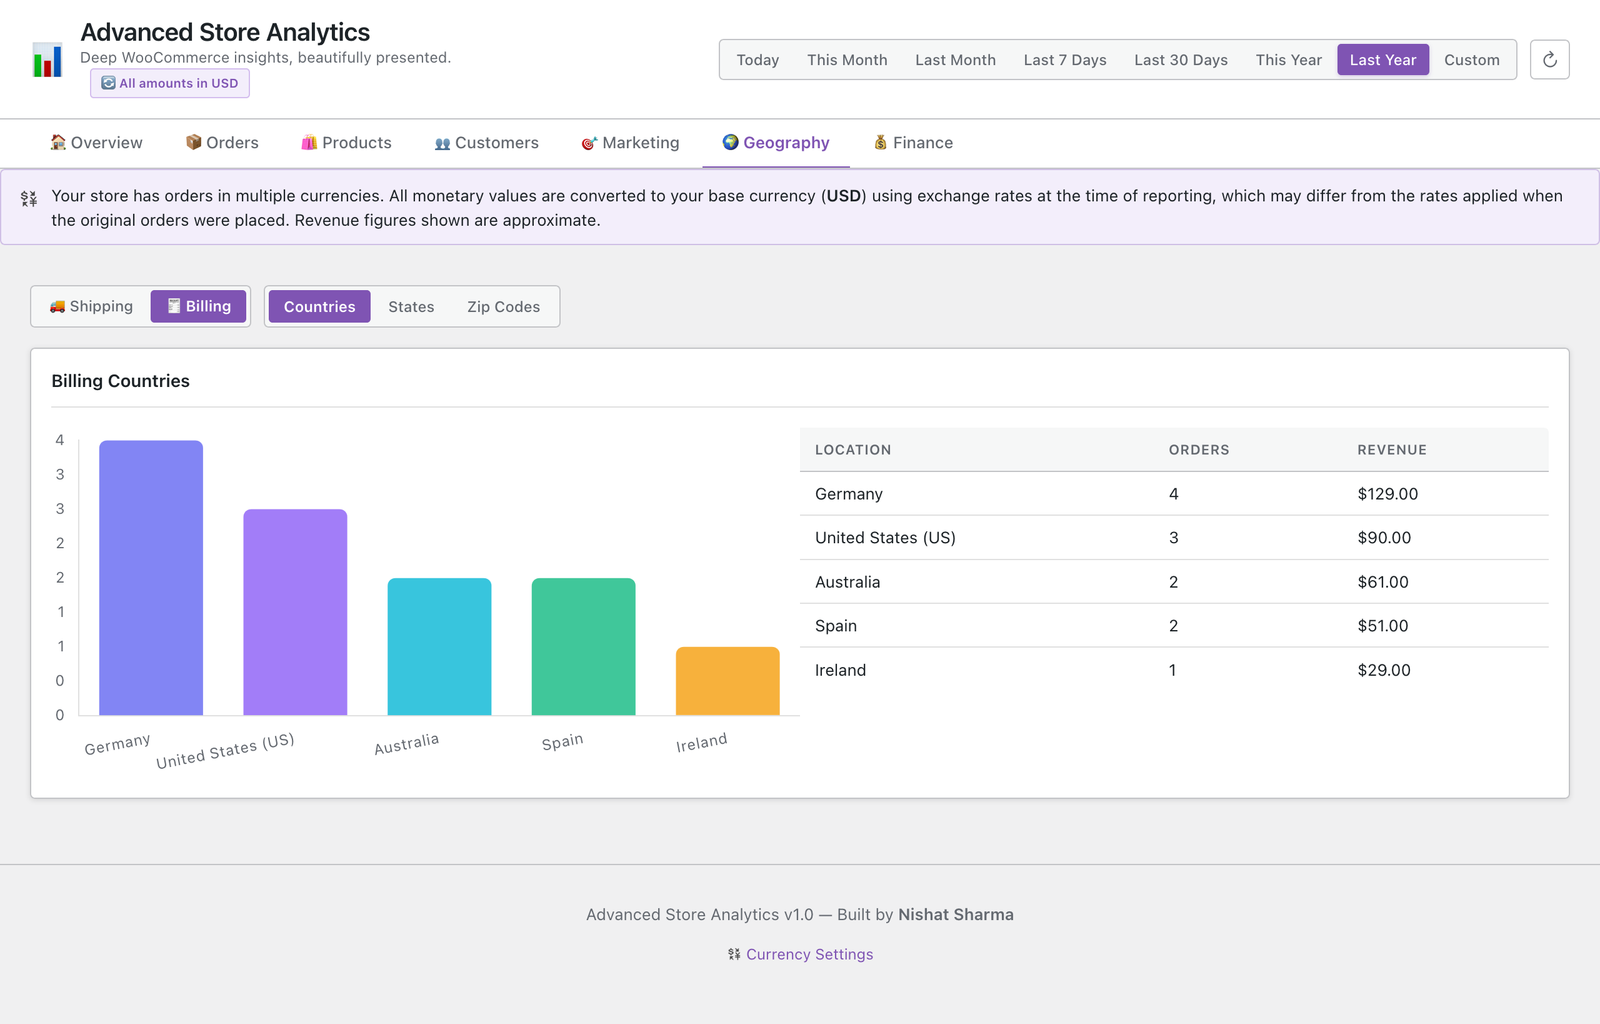Click the Spain cell in the table
This screenshot has width=1600, height=1024.
[836, 626]
